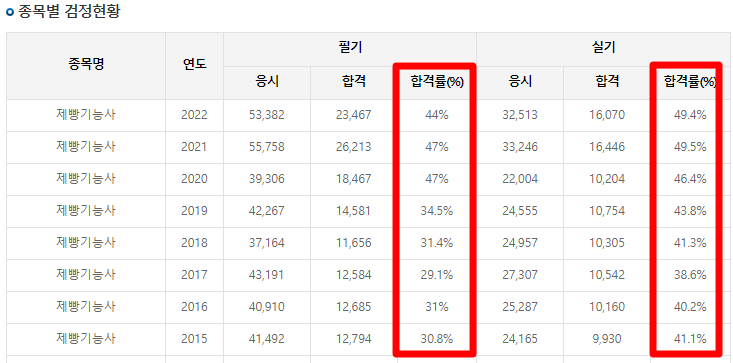Viewport: 733px width, 363px height.
Task: Select the value 16,446
Action: tap(607, 147)
